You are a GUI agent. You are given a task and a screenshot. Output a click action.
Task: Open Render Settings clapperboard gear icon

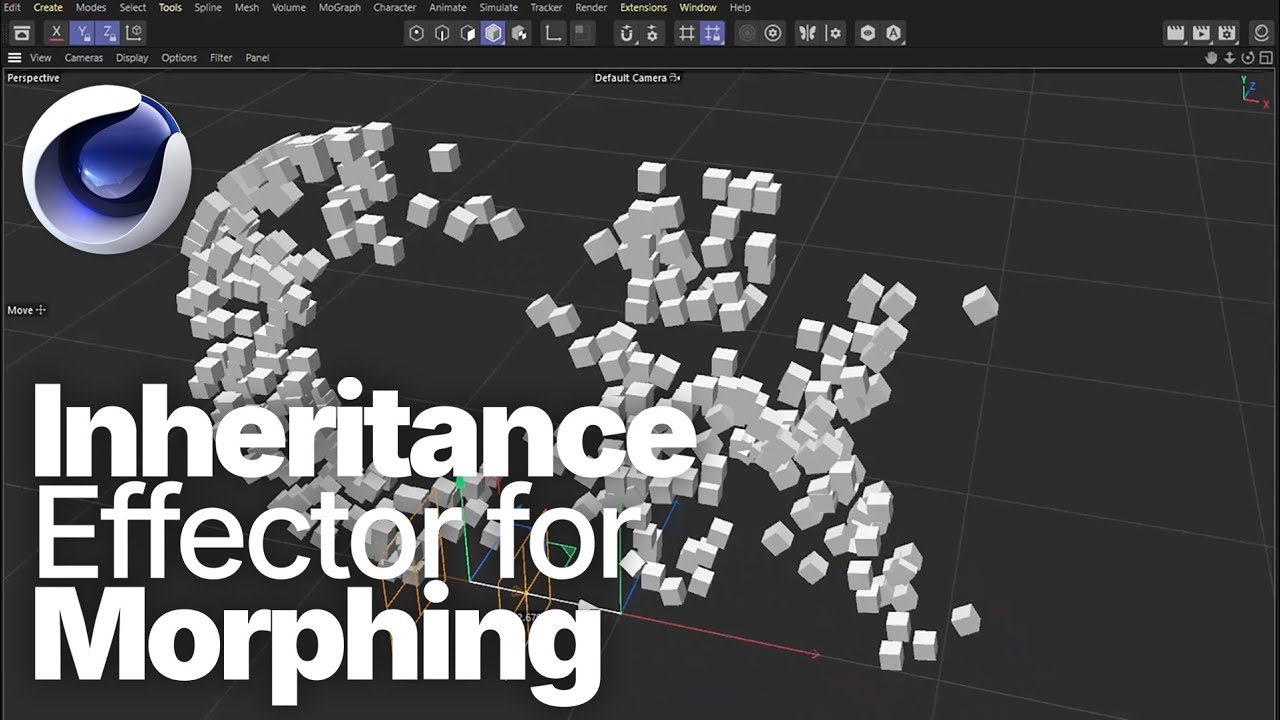point(1228,33)
